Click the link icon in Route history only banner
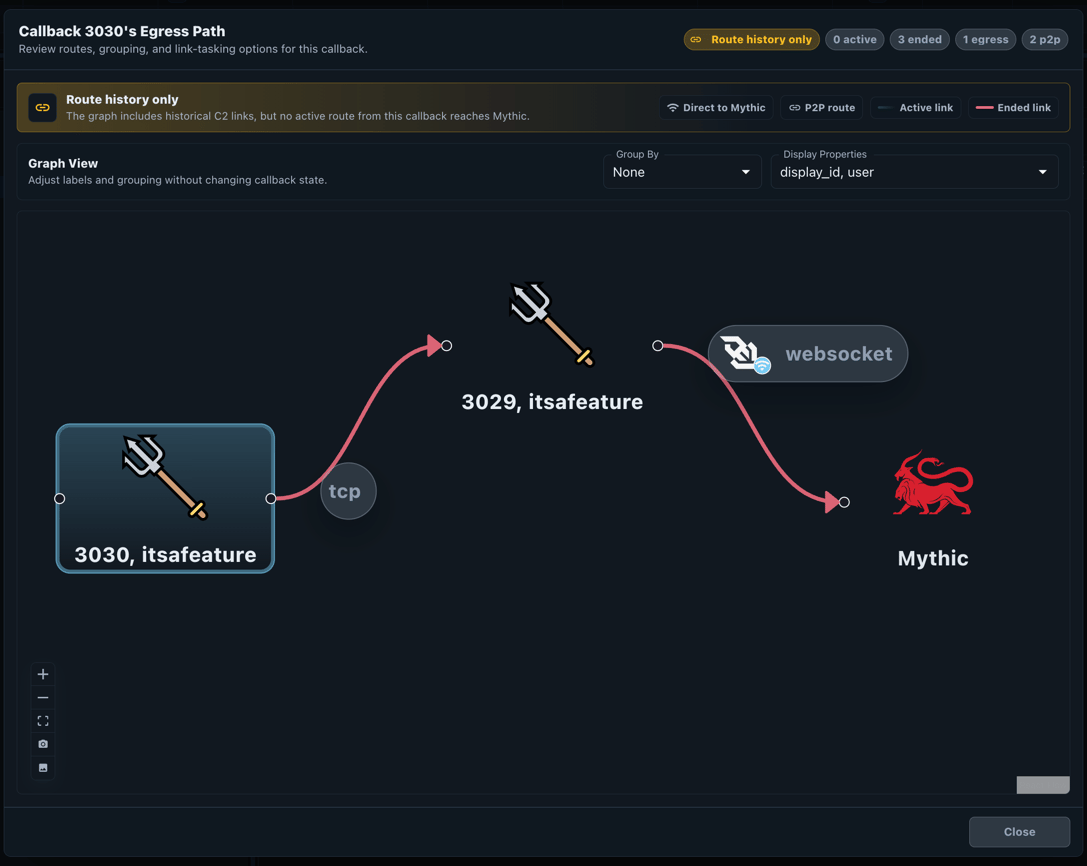1087x866 pixels. (42, 107)
